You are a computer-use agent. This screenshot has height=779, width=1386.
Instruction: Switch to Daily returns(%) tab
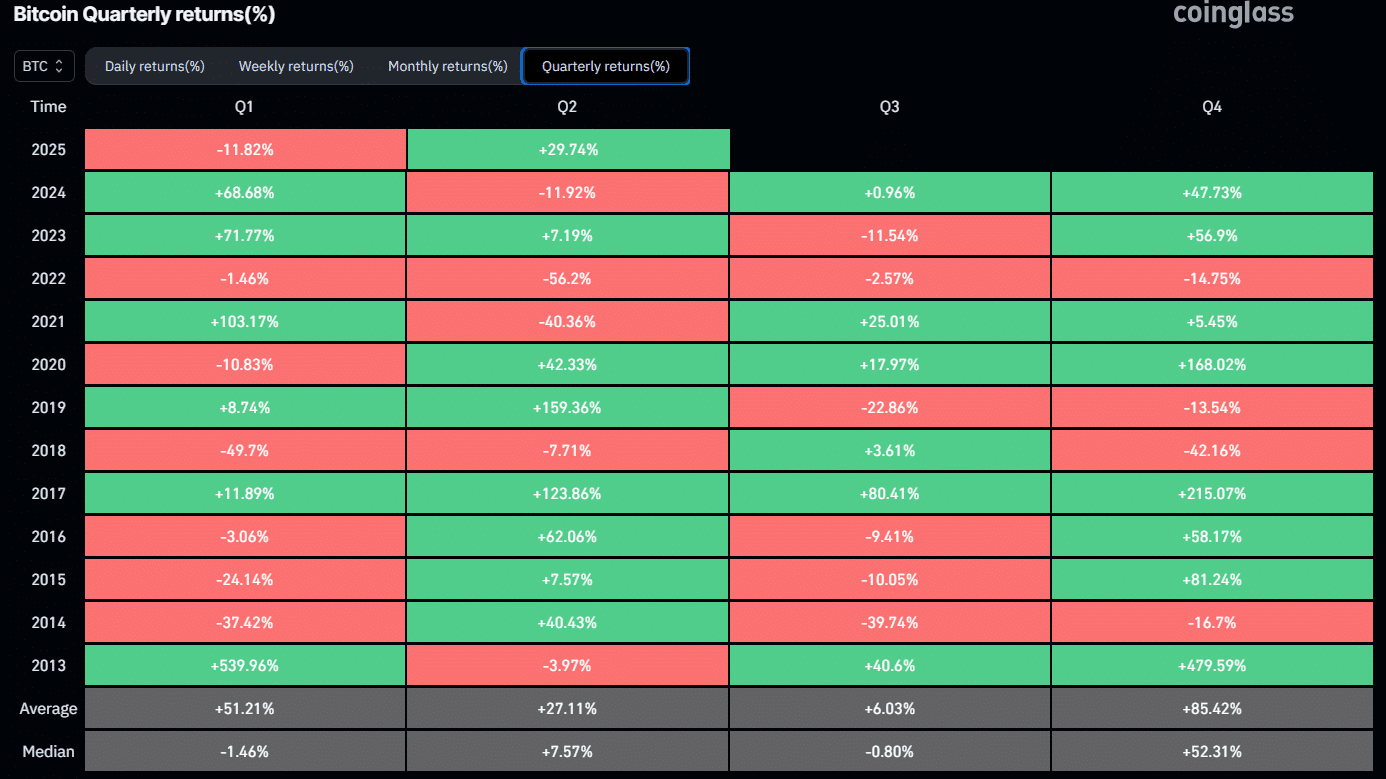pyautogui.click(x=155, y=66)
